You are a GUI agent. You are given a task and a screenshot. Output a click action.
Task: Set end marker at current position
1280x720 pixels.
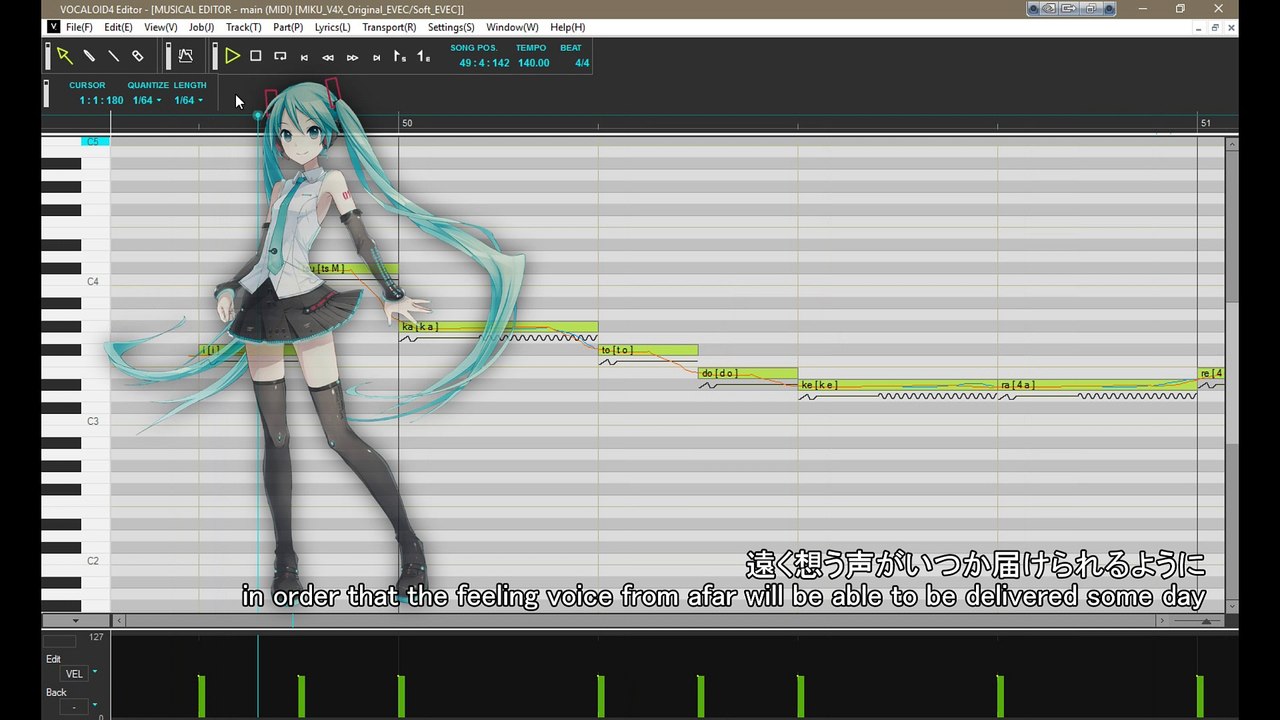coord(424,57)
